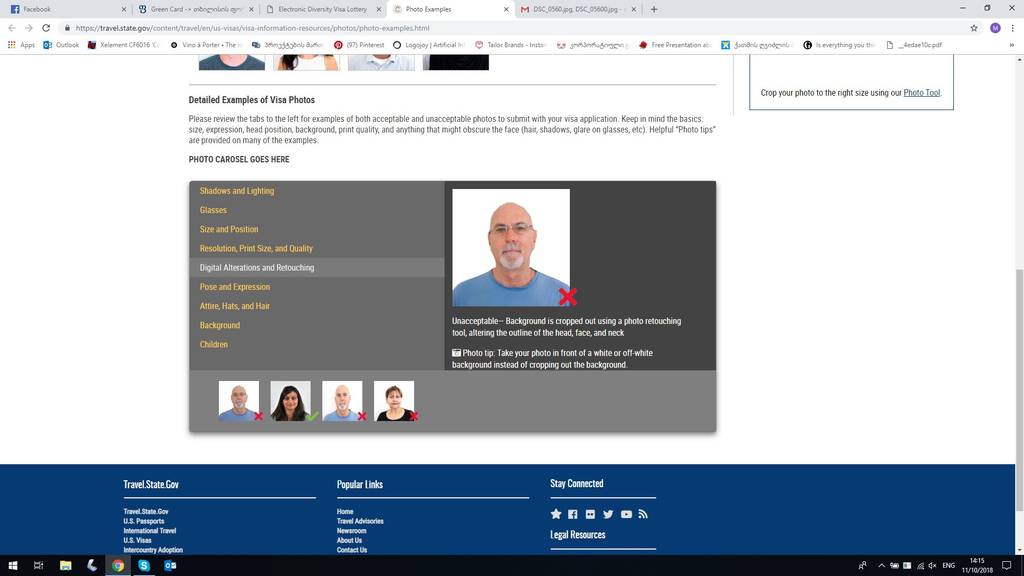Open the Chrome profile avatar
Screen dimensions: 1024x576
pyautogui.click(x=995, y=28)
